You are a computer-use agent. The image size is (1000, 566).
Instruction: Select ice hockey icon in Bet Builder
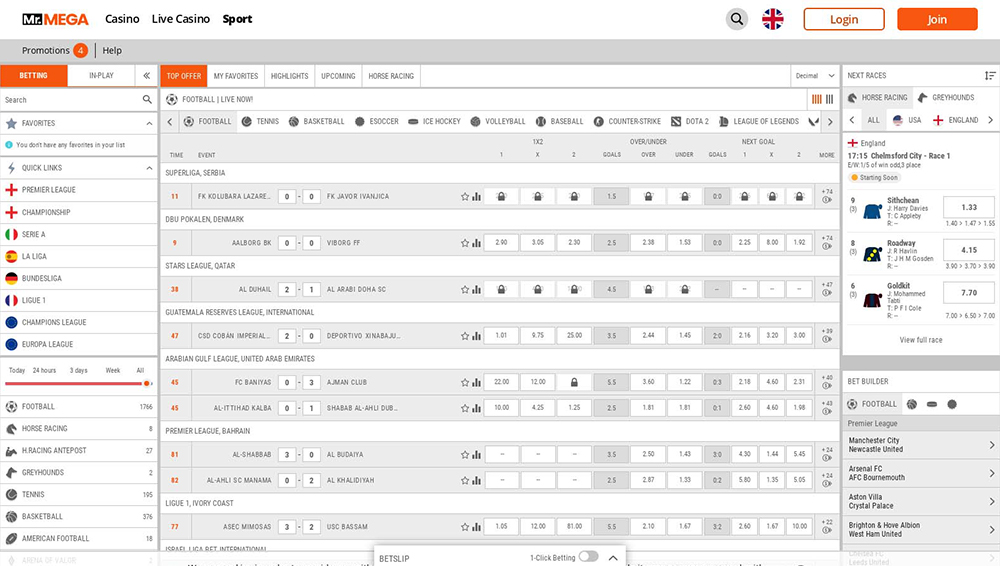click(932, 404)
